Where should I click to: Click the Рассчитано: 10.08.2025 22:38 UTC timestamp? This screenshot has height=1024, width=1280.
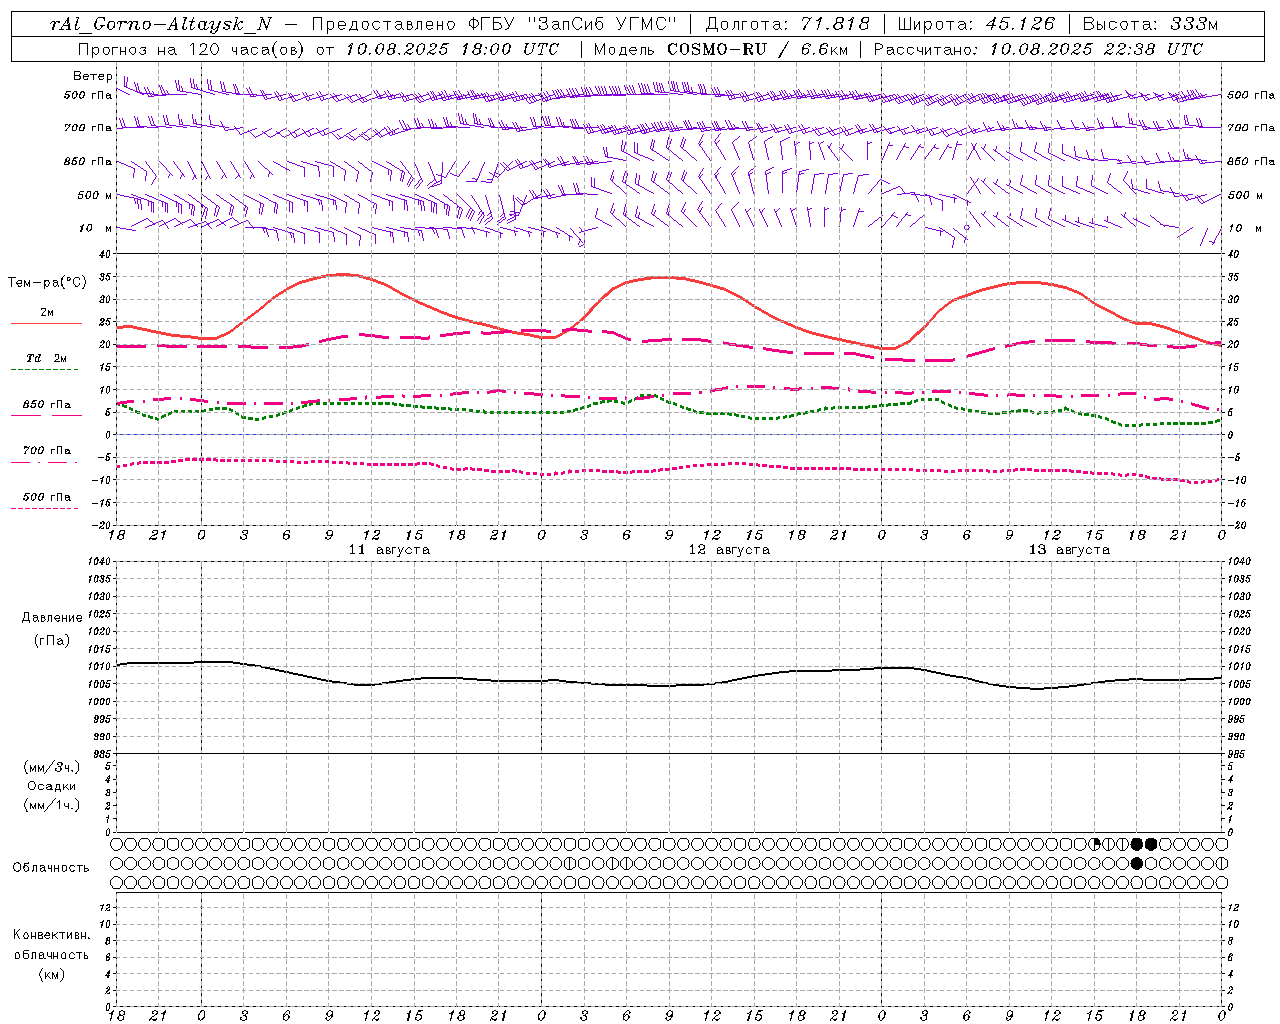[1038, 49]
